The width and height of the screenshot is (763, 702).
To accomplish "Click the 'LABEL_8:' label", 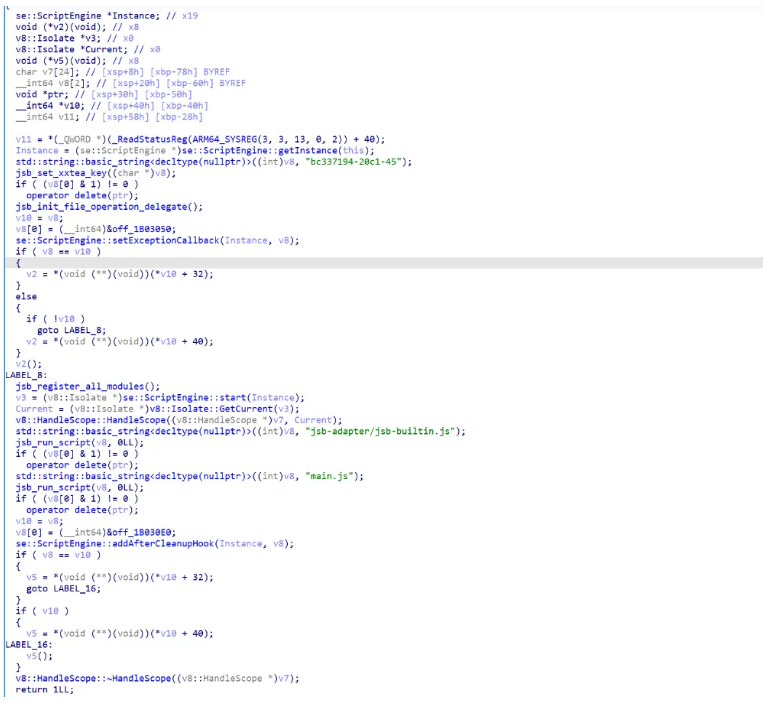I will (26, 375).
